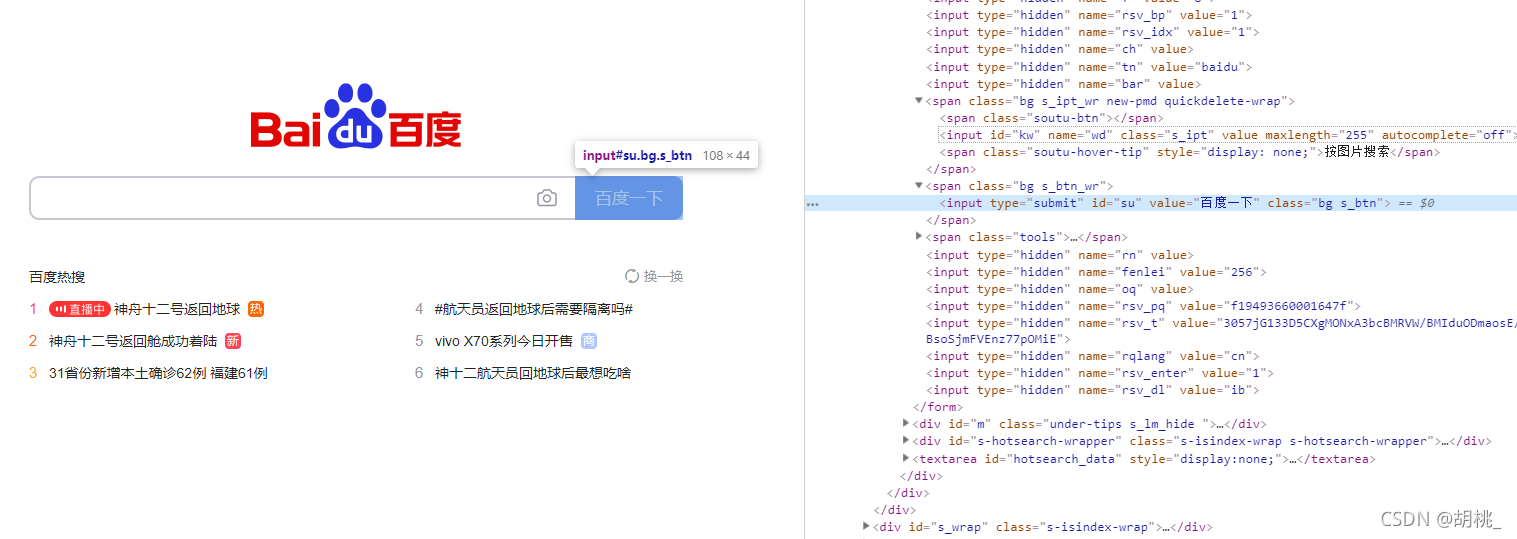
Task: Refresh hot searches via 换一换
Action: 654,276
